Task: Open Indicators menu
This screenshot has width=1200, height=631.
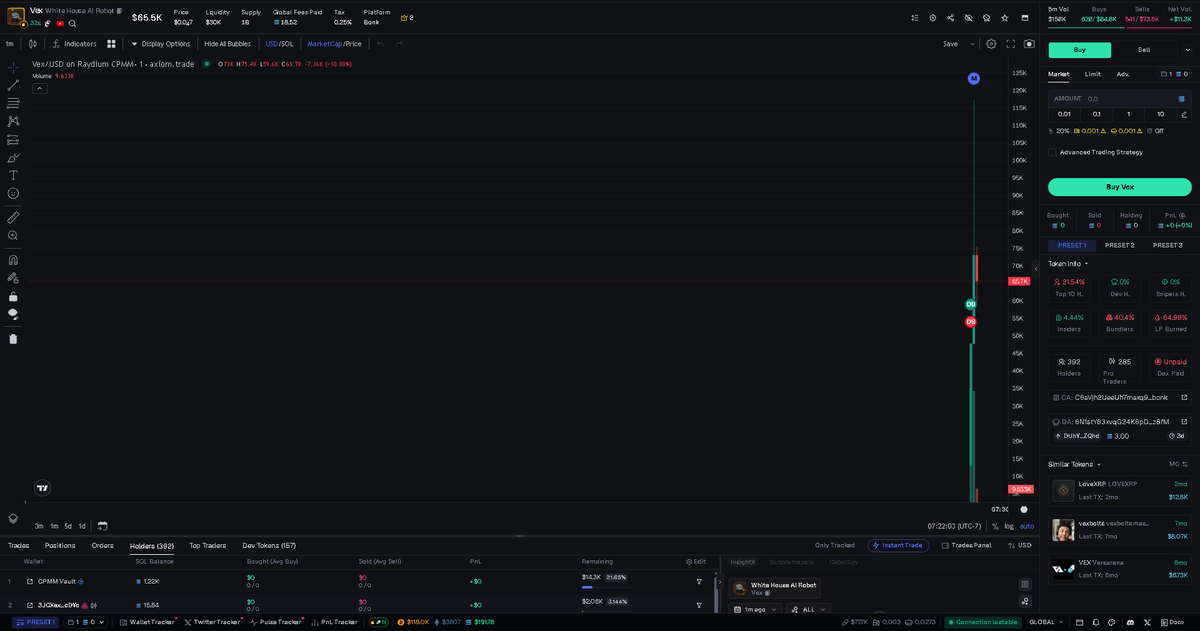Action: click(x=75, y=44)
